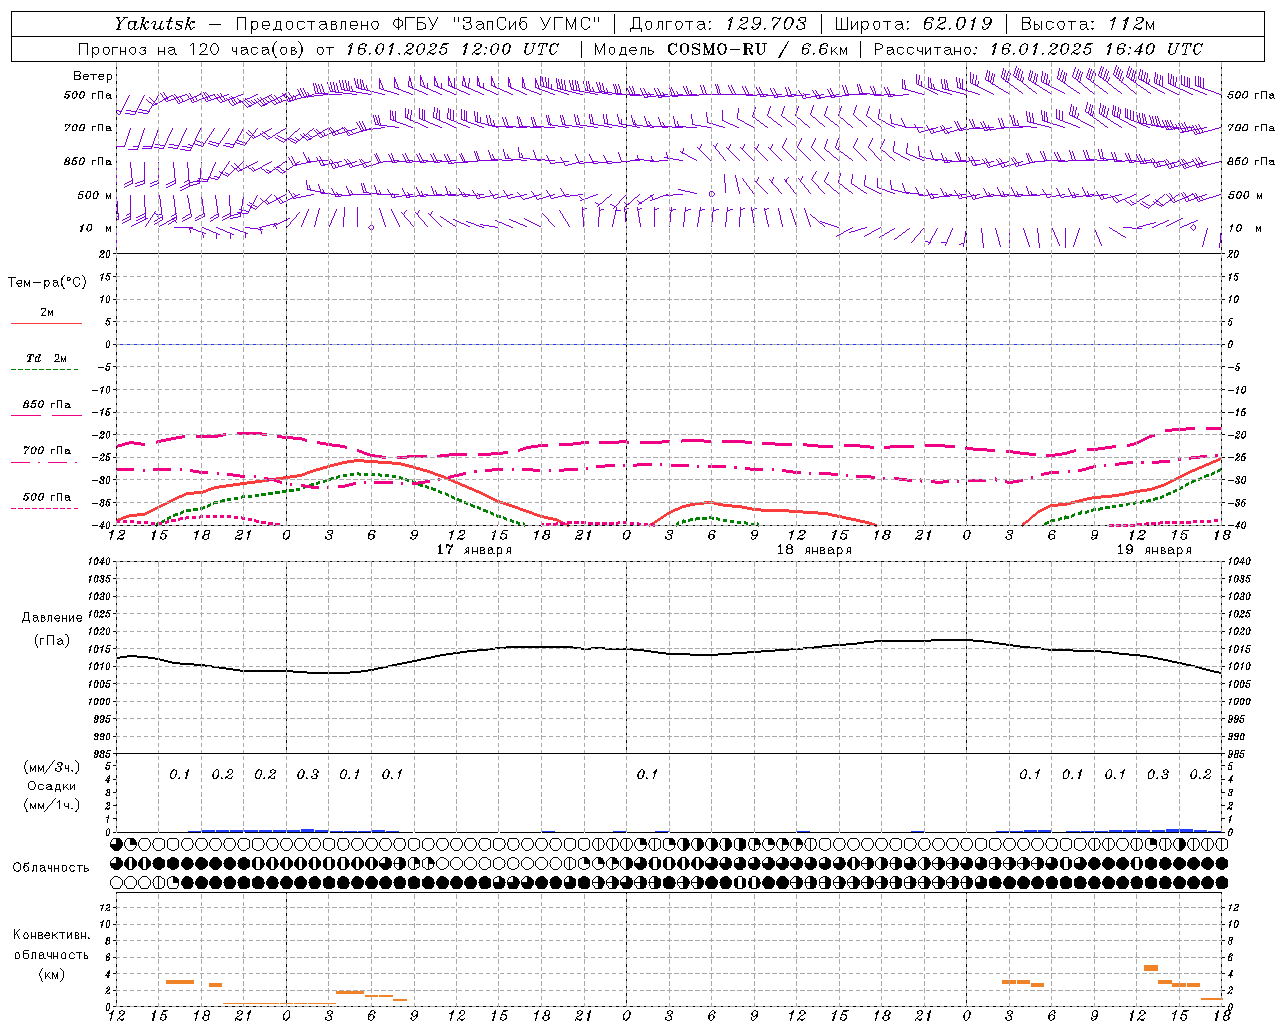Image resolution: width=1280 pixels, height=1024 pixels.
Task: Click the '(км)' unit label
Action: [51, 973]
